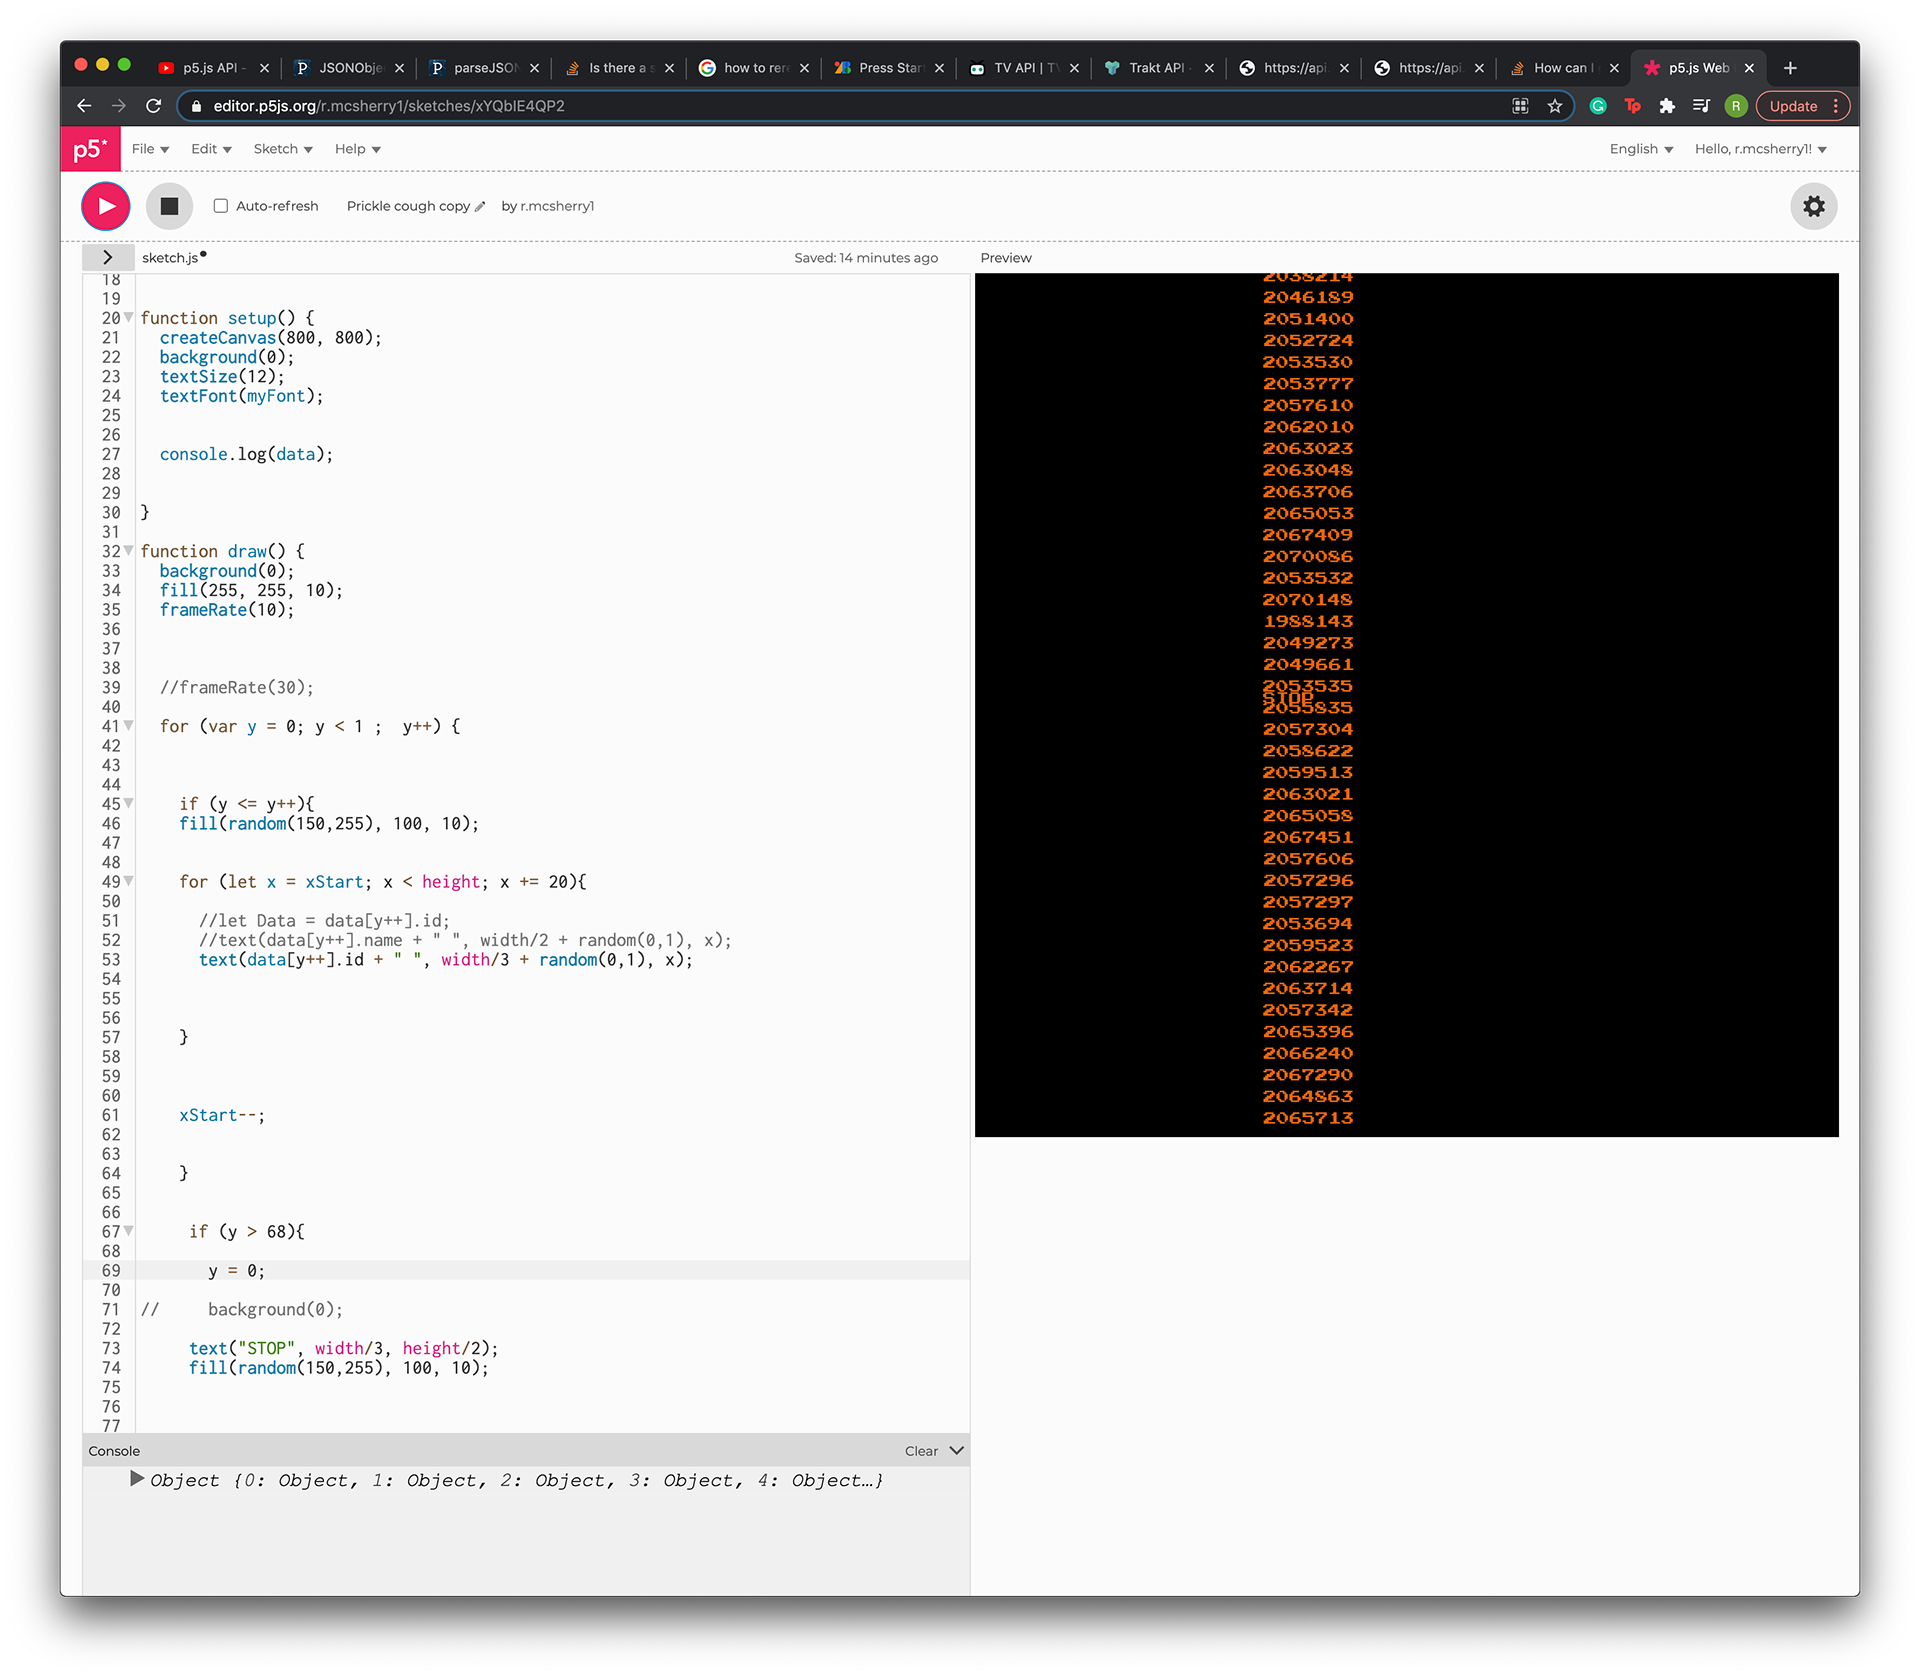View site info via lock icon
Screen dimensions: 1920x1676
196,106
